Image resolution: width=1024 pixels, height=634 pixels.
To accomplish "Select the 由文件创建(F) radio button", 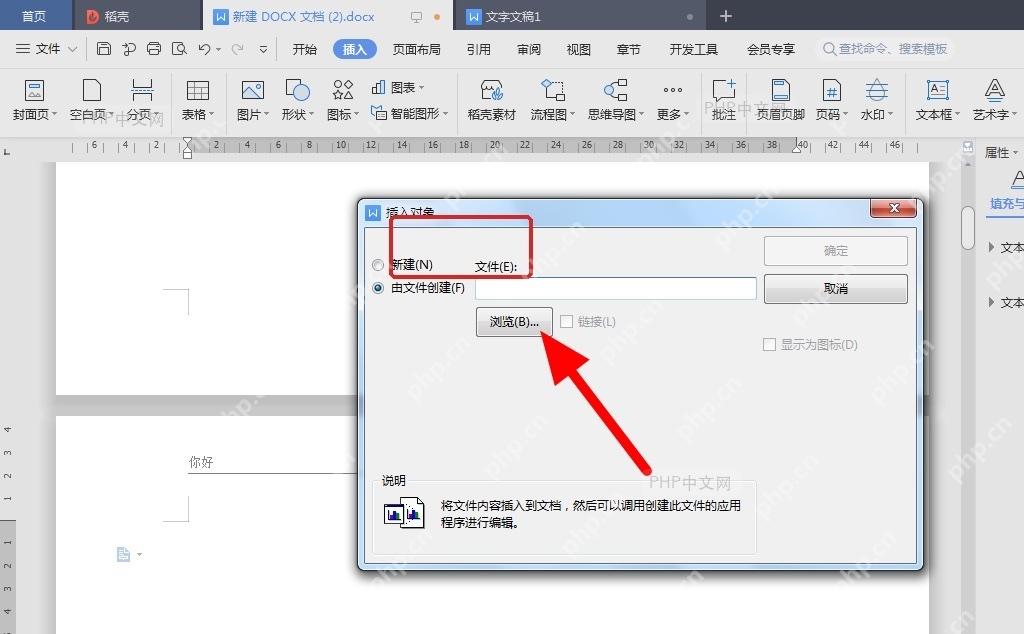I will [377, 288].
